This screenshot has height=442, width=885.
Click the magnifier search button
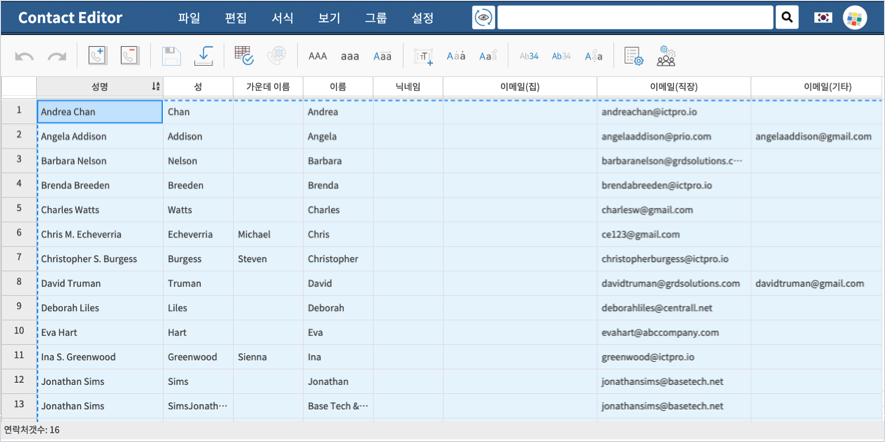coord(787,17)
